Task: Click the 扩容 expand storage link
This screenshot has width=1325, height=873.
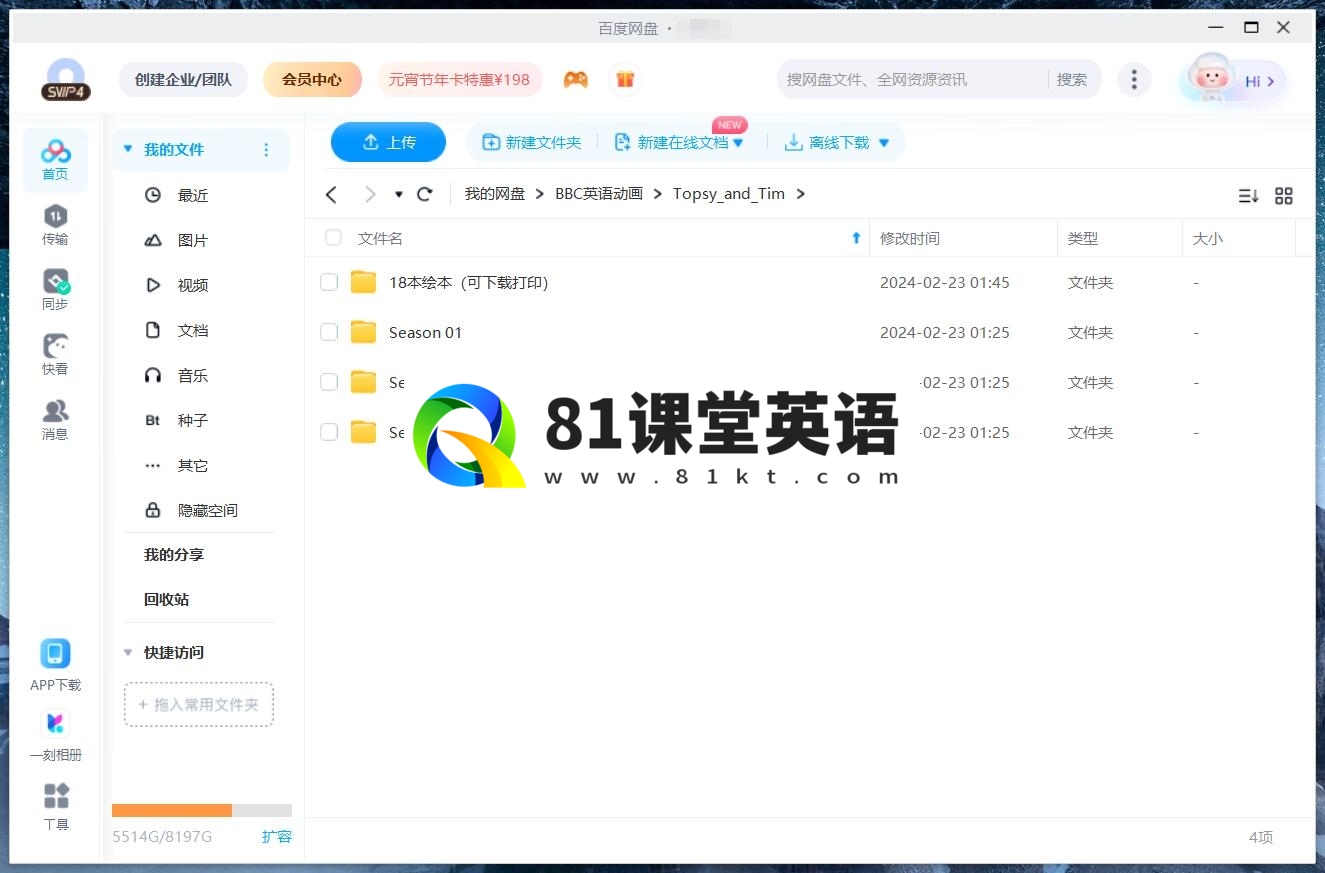Action: pos(277,836)
